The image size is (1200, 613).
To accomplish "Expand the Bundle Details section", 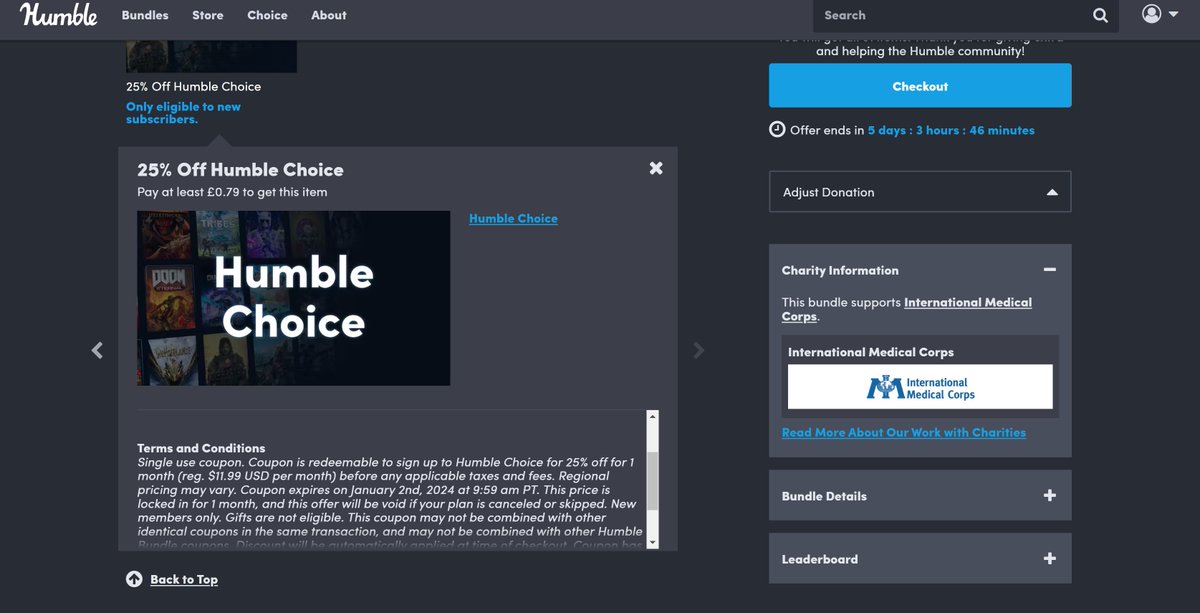I will (x=920, y=496).
